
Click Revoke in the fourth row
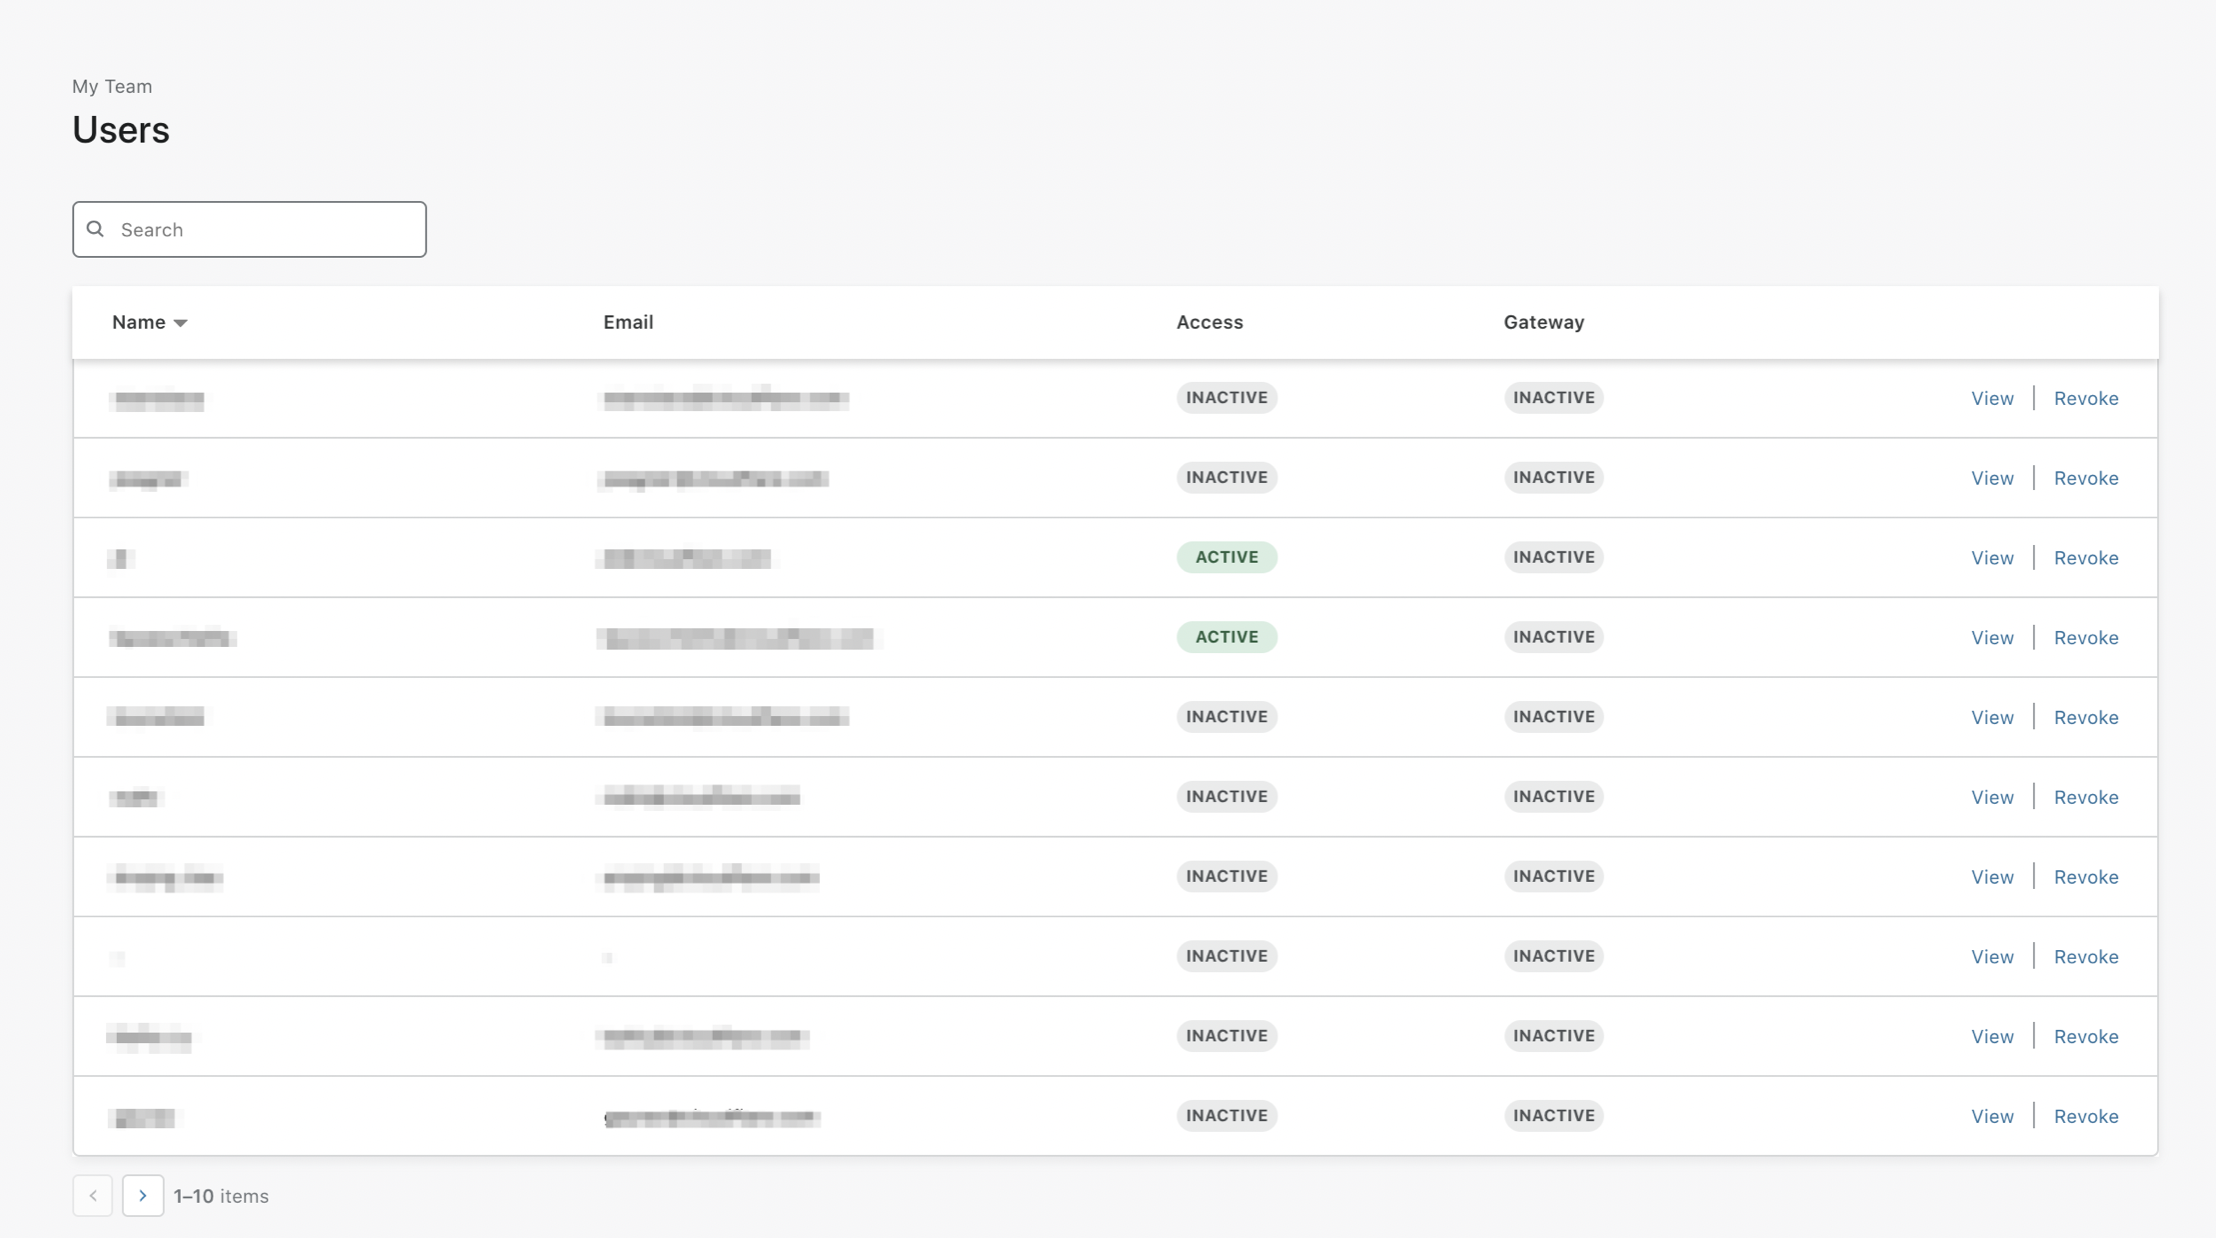tap(2085, 638)
